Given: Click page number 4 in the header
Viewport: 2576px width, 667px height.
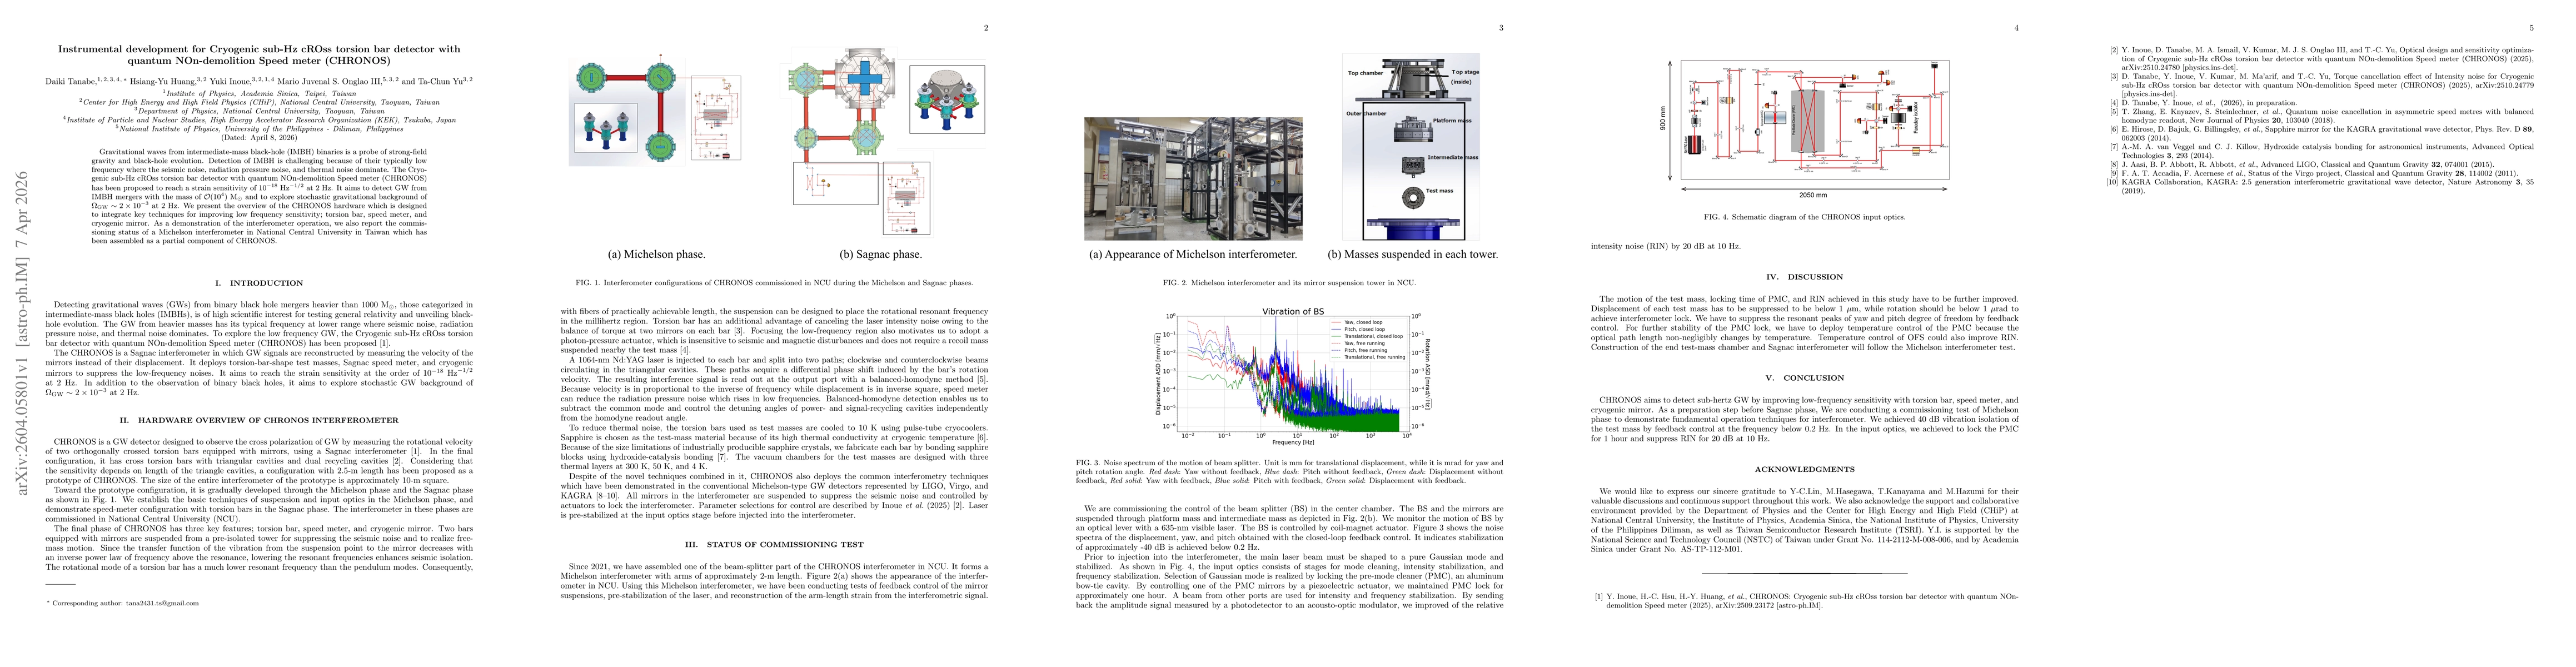Looking at the screenshot, I should tap(2016, 28).
